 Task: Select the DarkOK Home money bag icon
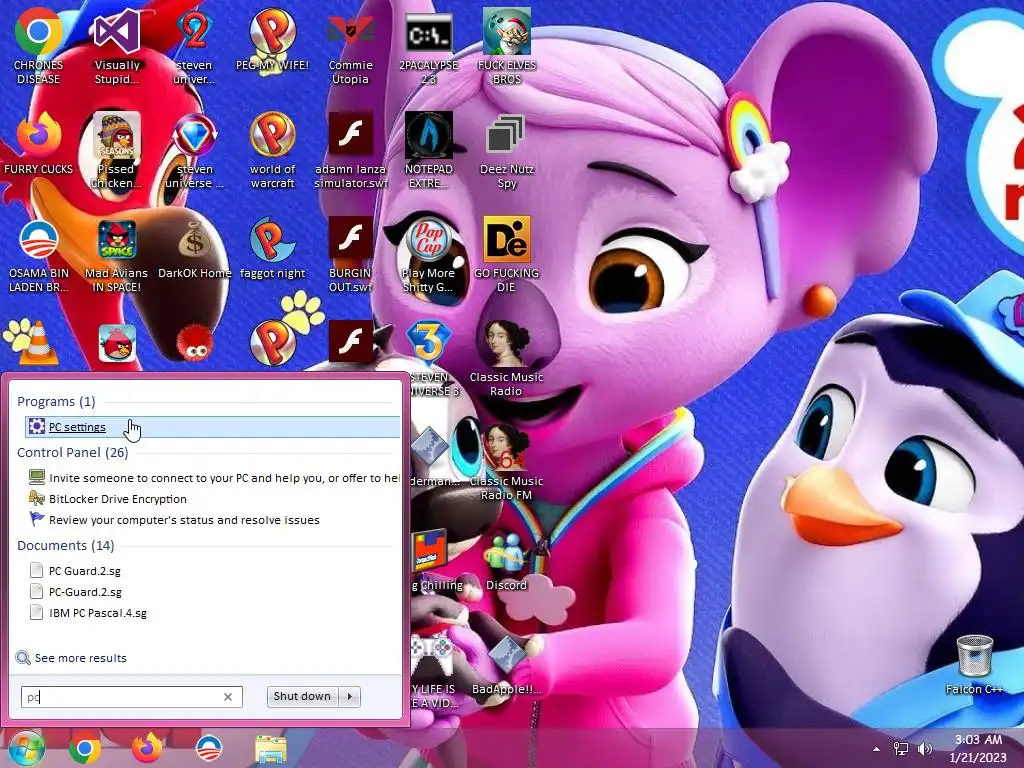[195, 249]
